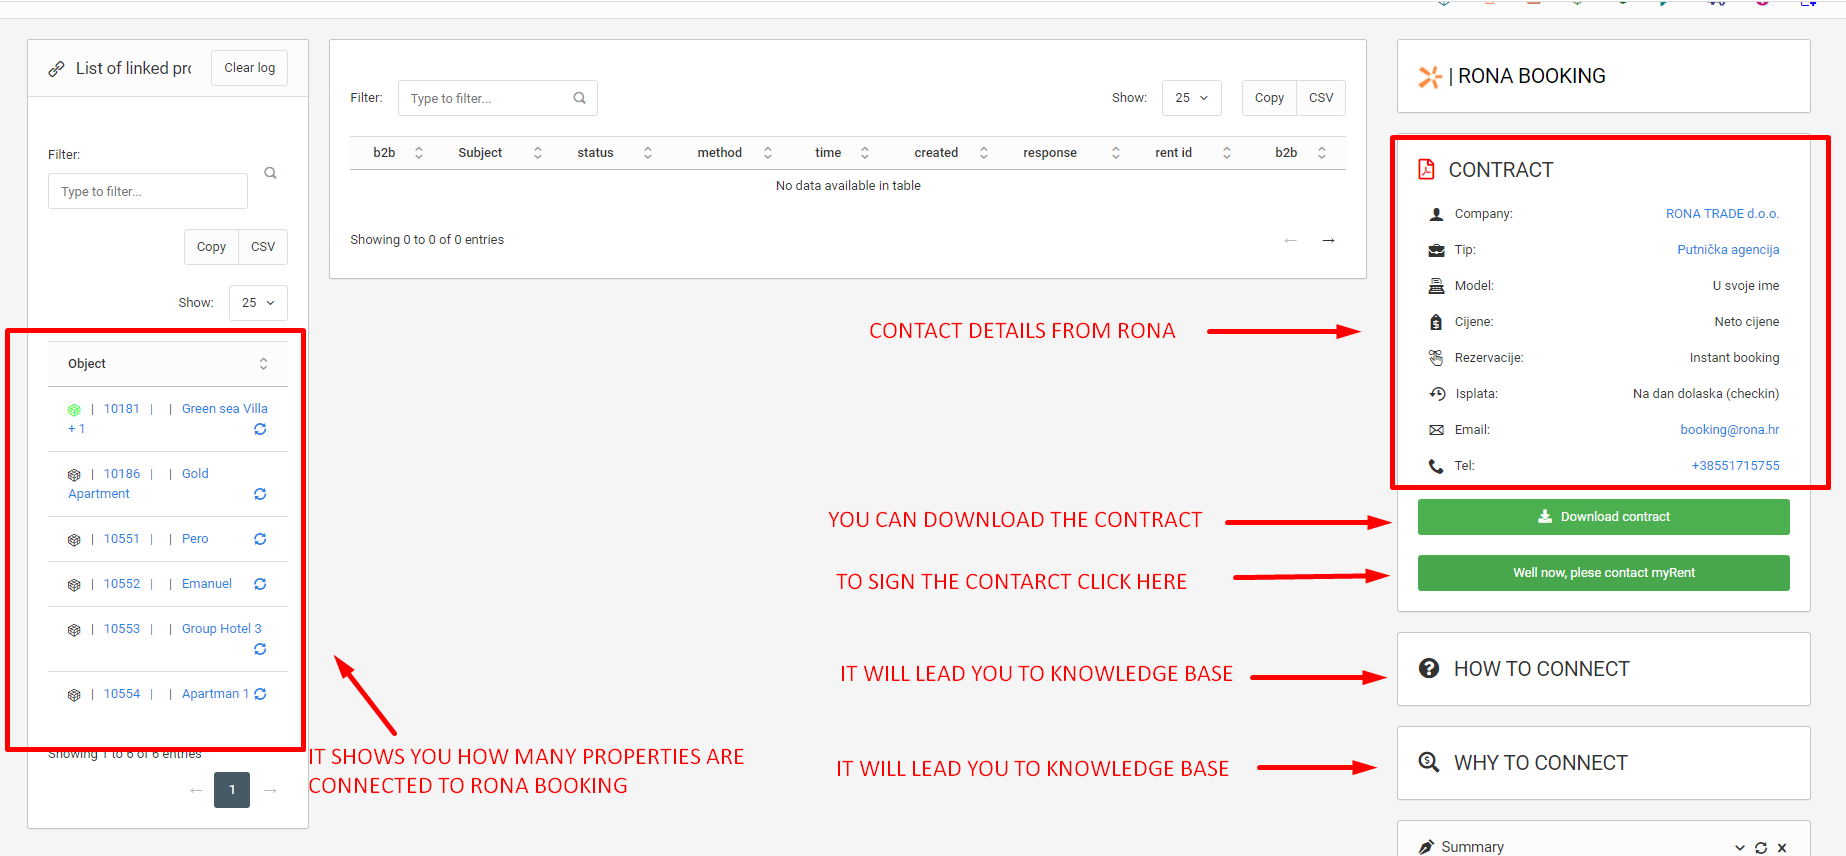Screen dimensions: 1846x856
Task: Refresh the Apartman 1 row
Action: pos(260,694)
